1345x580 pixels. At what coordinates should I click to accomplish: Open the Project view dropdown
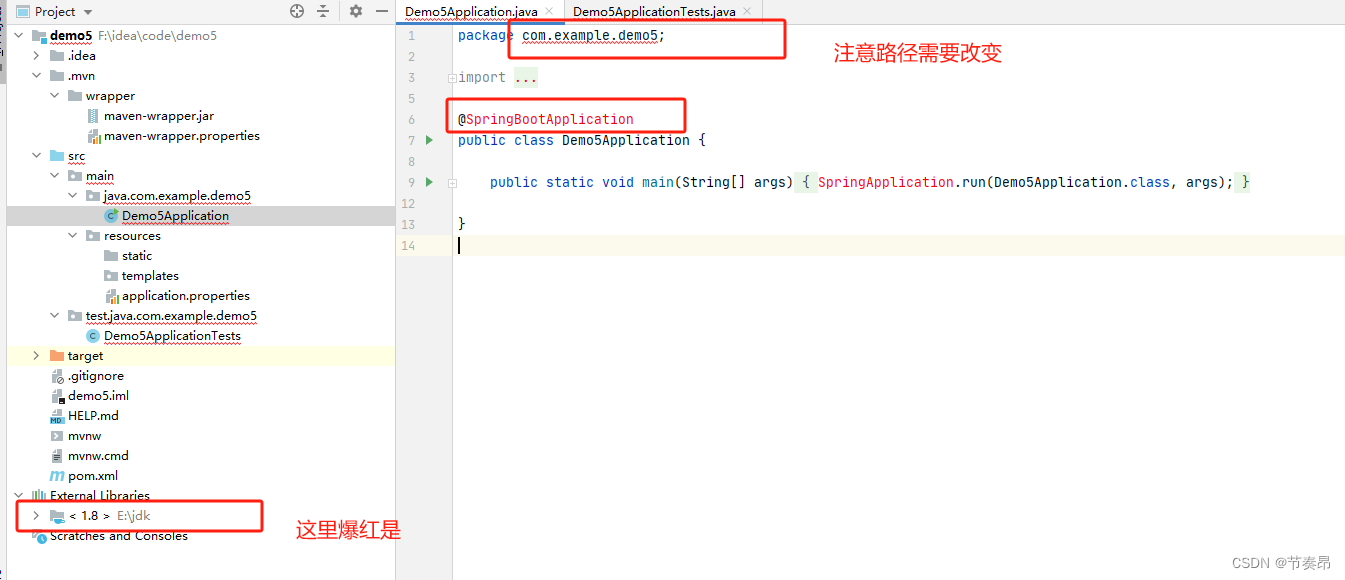(x=88, y=12)
